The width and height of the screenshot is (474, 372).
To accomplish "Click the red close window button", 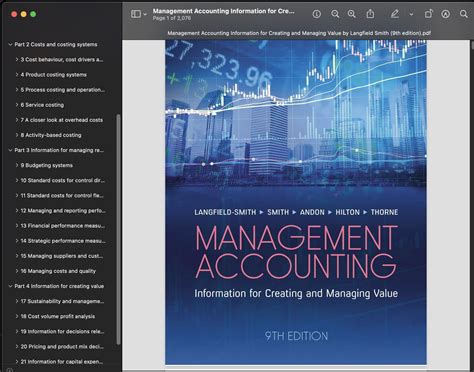I will pyautogui.click(x=14, y=14).
